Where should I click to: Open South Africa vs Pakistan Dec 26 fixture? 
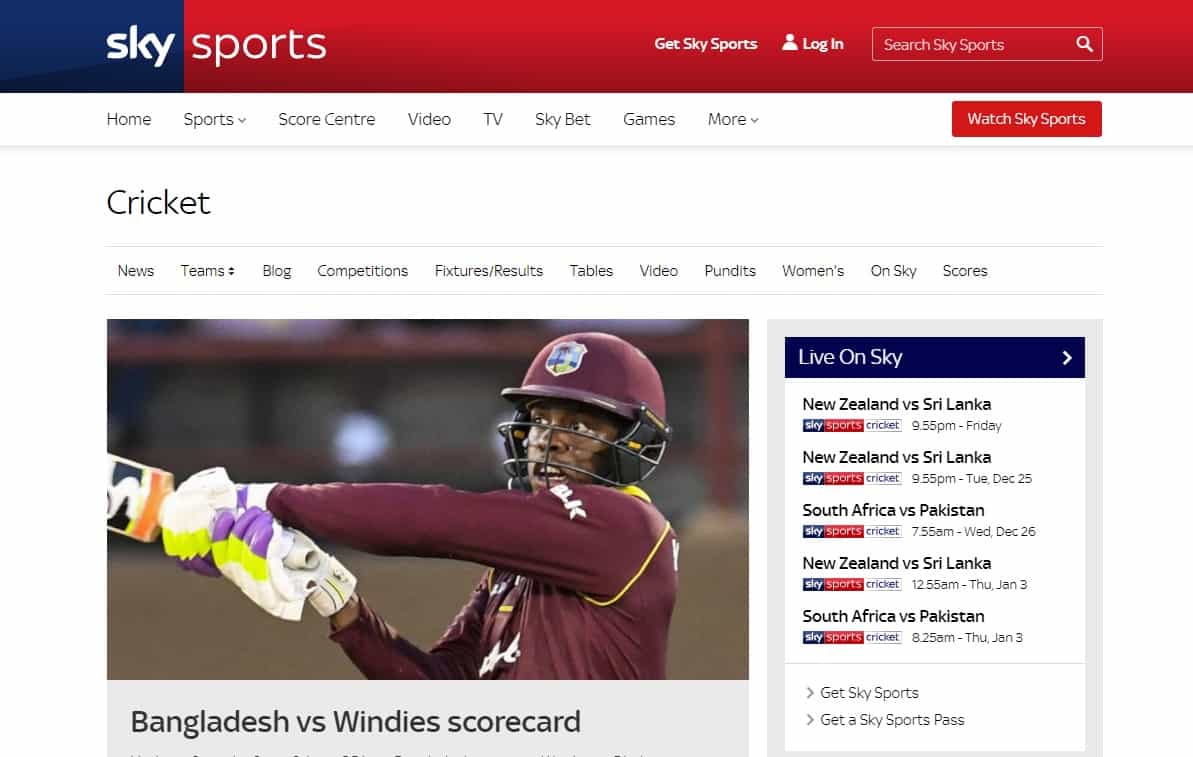(893, 510)
